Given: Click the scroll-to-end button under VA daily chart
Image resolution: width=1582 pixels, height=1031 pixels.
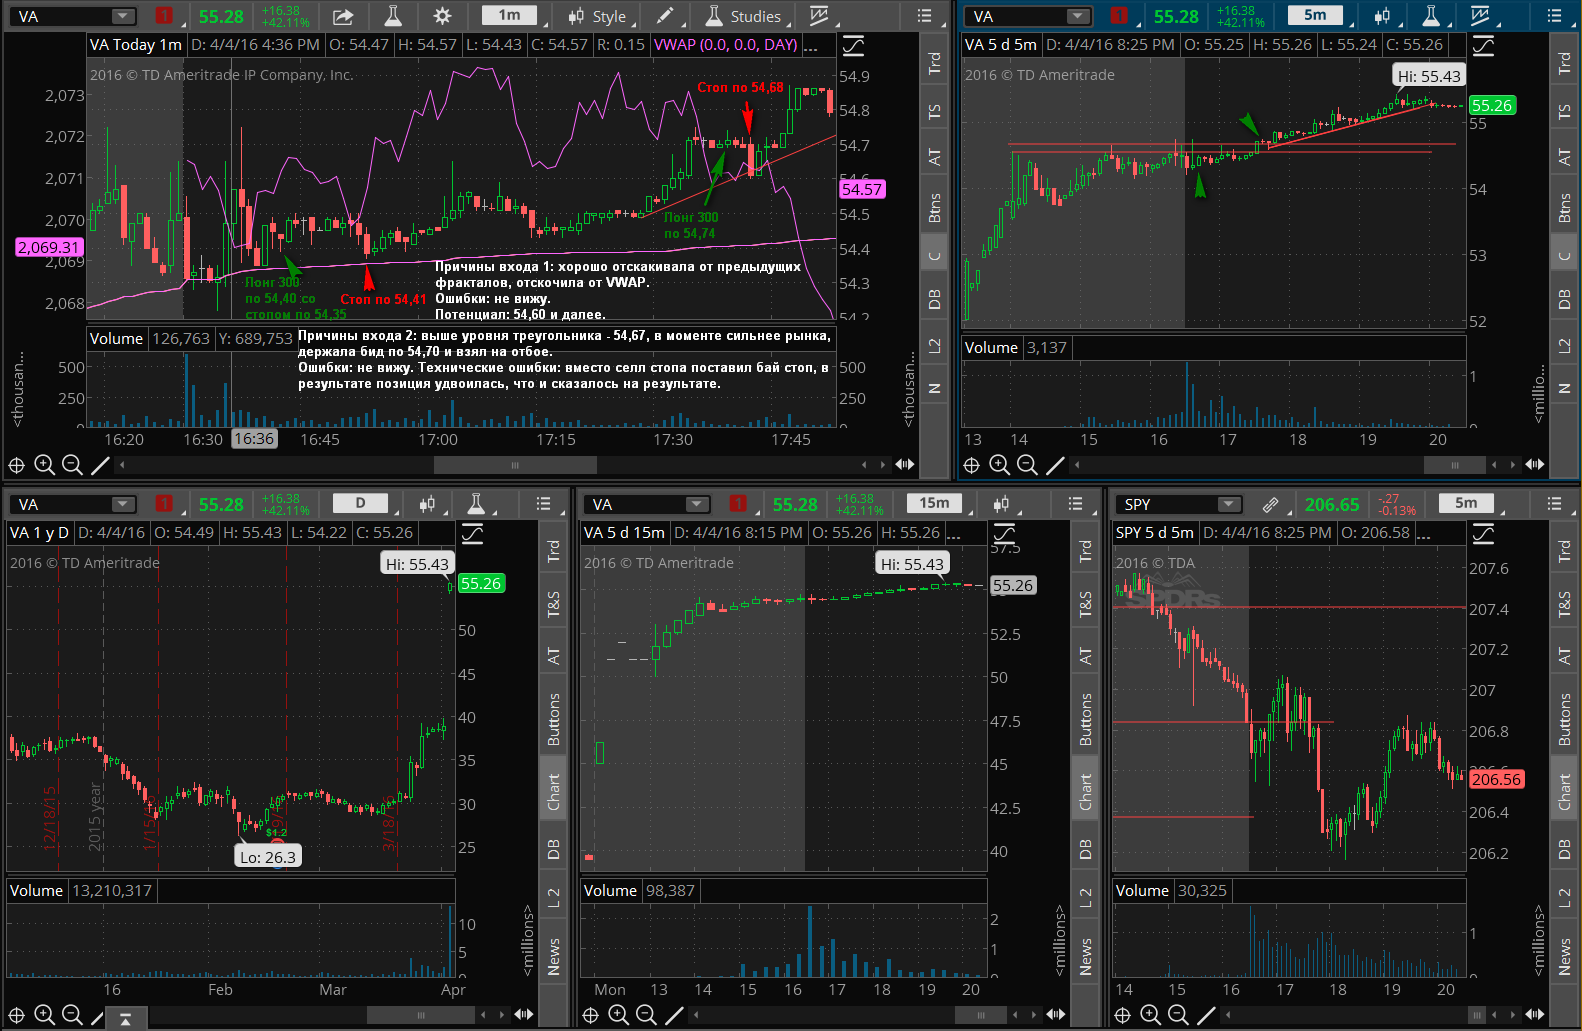Looking at the screenshot, I should click(125, 1019).
